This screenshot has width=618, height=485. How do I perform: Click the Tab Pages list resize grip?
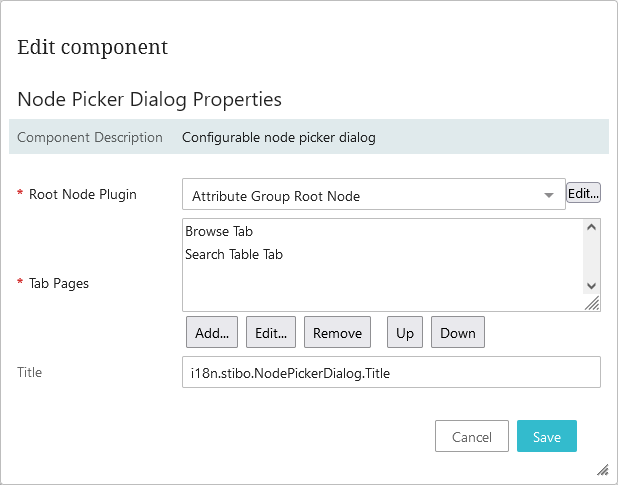592,303
